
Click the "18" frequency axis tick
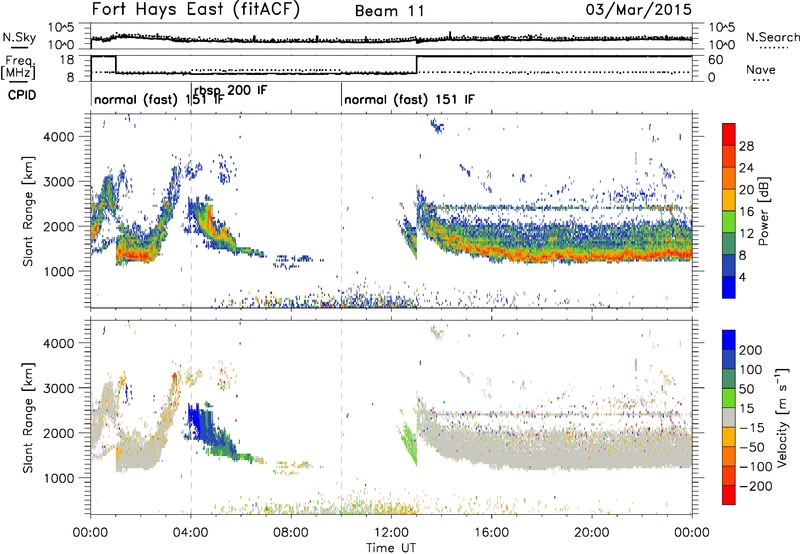coord(67,60)
